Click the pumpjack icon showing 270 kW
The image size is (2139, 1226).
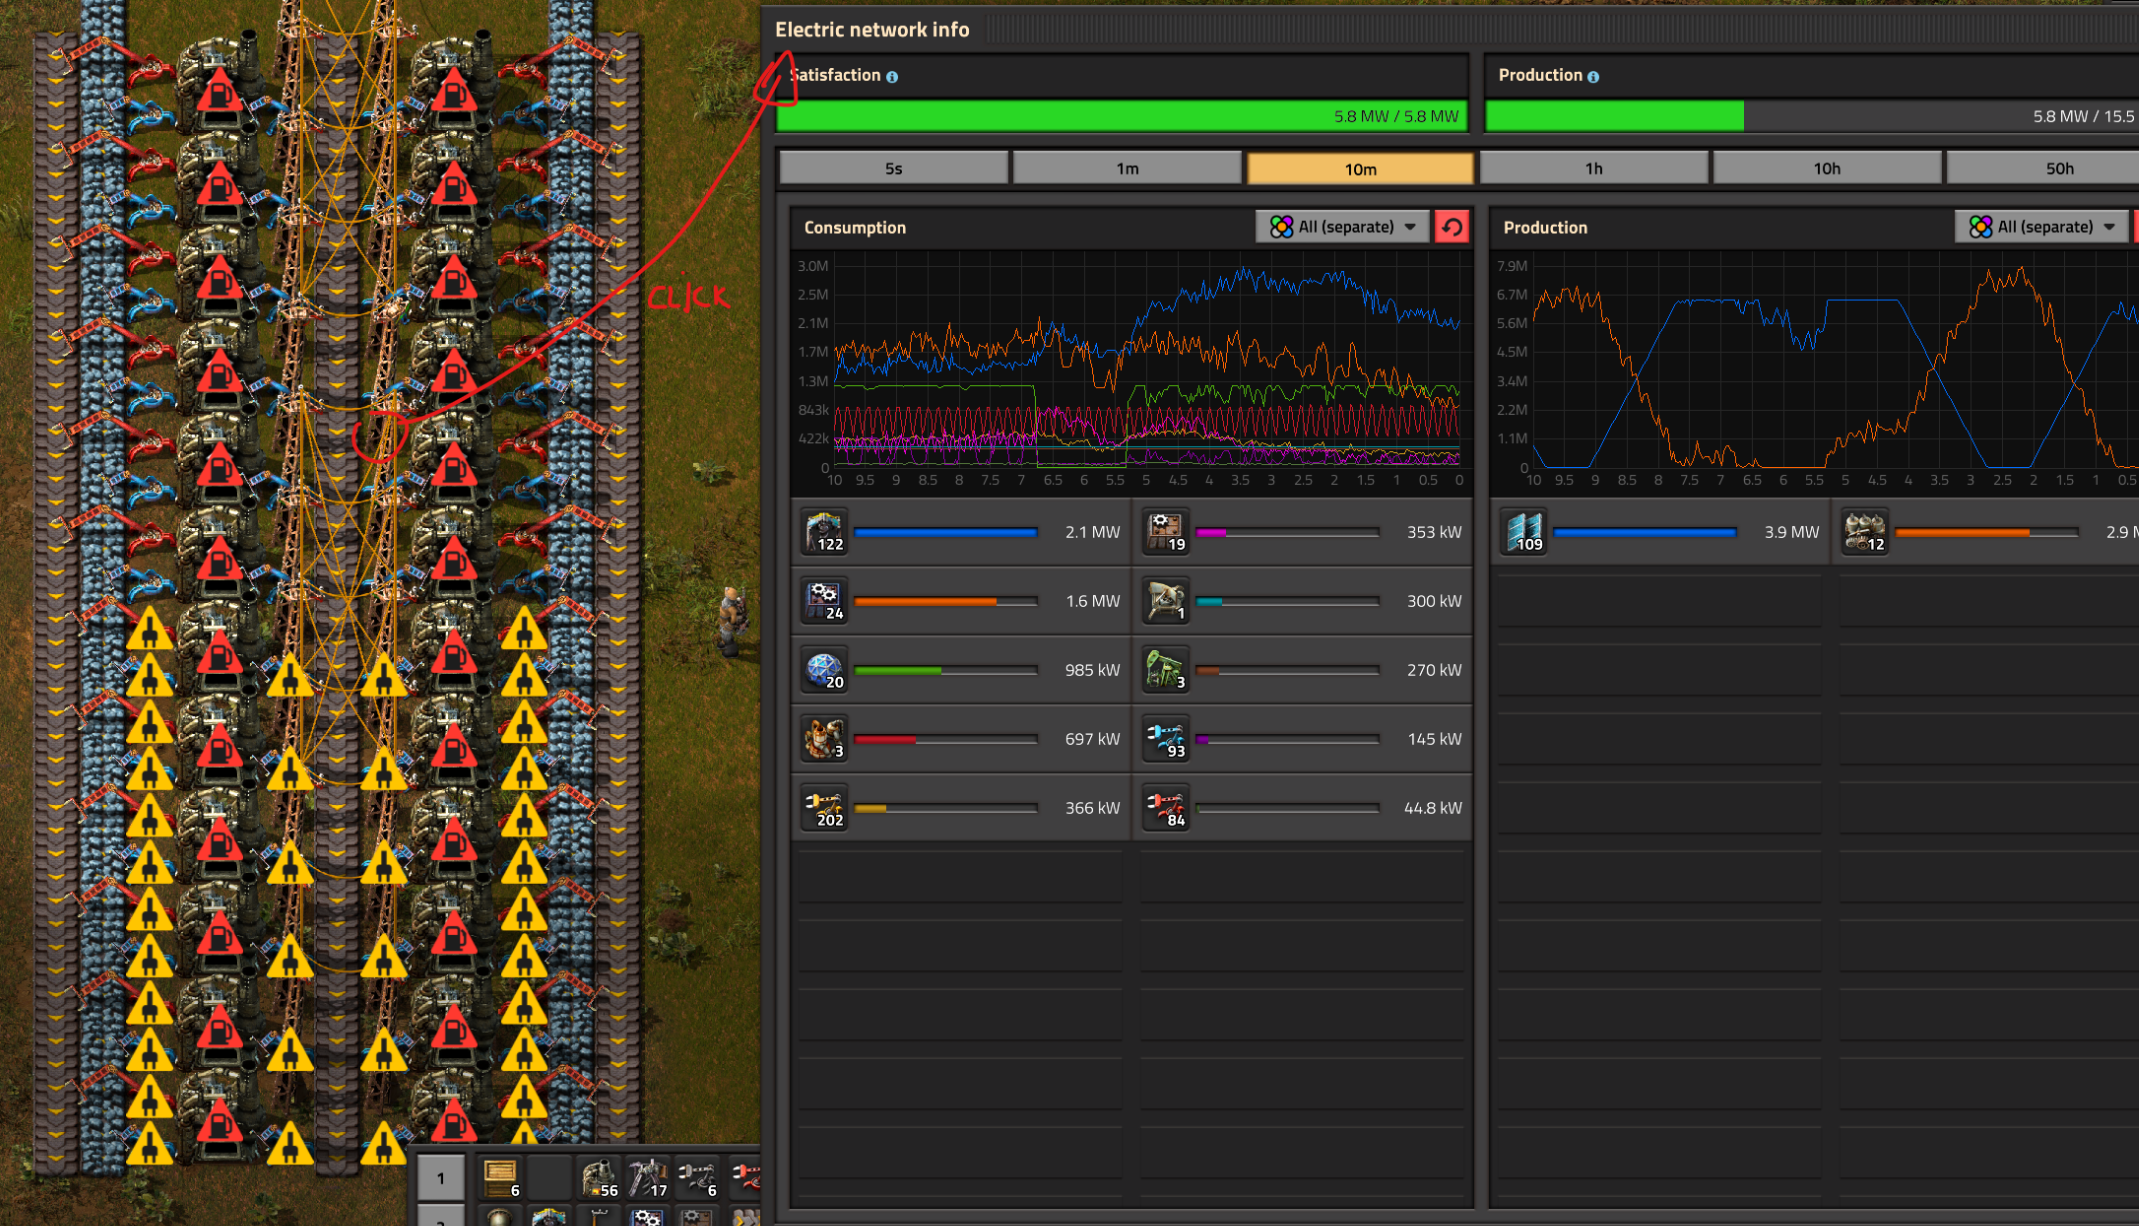(1166, 670)
